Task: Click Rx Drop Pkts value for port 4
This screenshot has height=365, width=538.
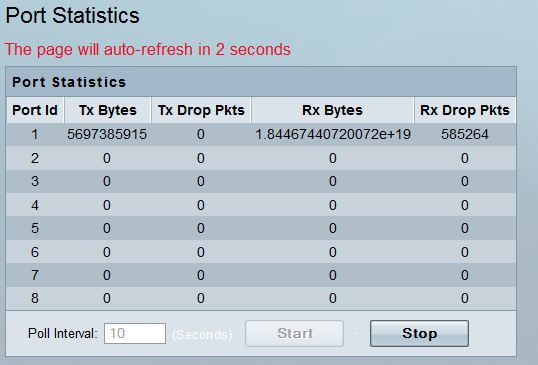Action: click(465, 205)
